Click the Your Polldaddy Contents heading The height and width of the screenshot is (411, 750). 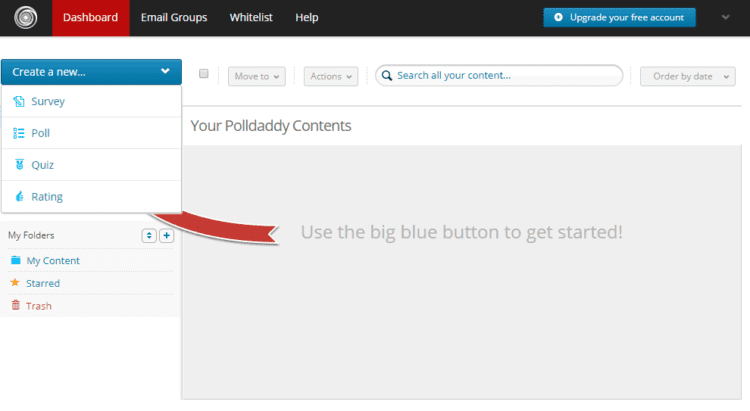click(271, 126)
